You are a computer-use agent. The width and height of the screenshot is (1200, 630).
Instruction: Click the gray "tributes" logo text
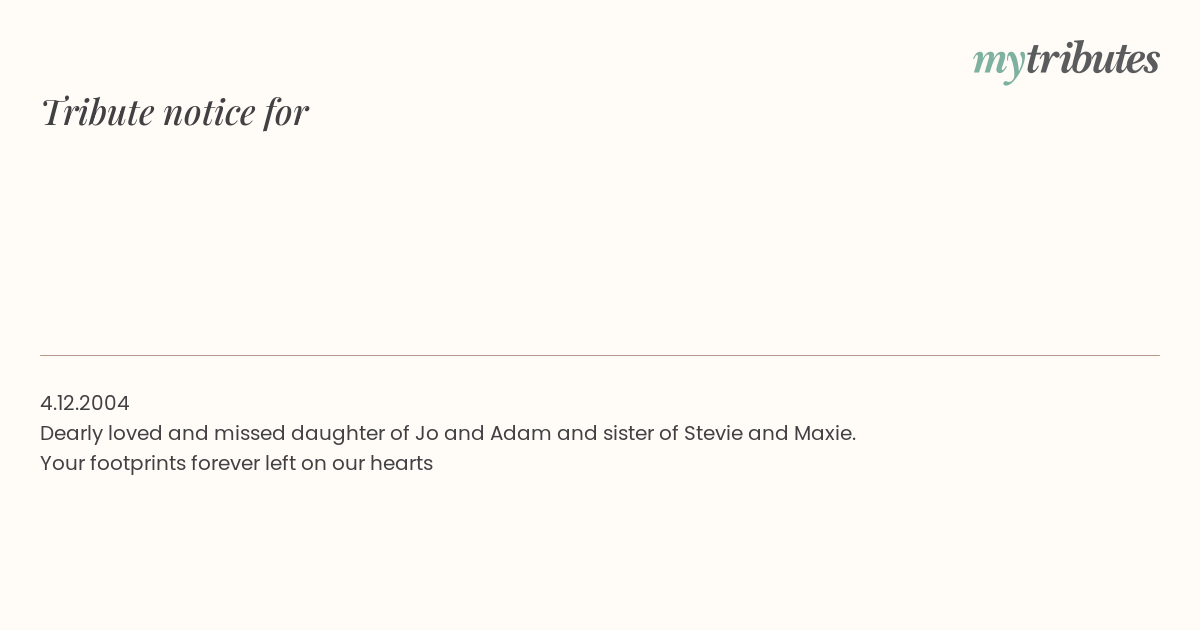(x=1092, y=59)
